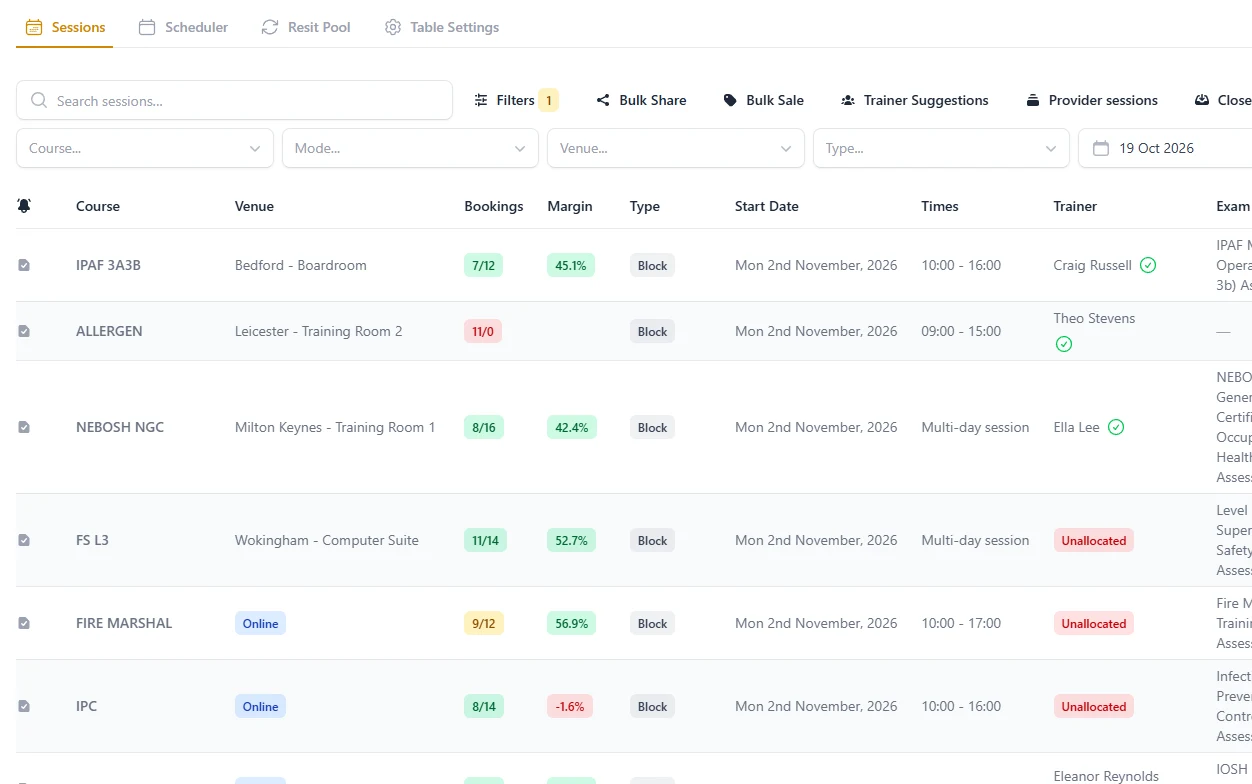
Task: Click the Search sessions input field
Action: coord(234,100)
